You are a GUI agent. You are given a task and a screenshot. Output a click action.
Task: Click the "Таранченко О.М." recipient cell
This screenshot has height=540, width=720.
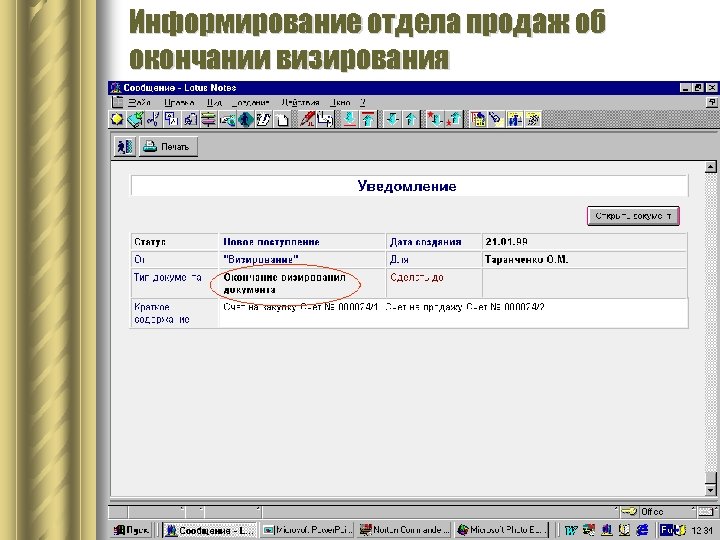click(x=584, y=260)
